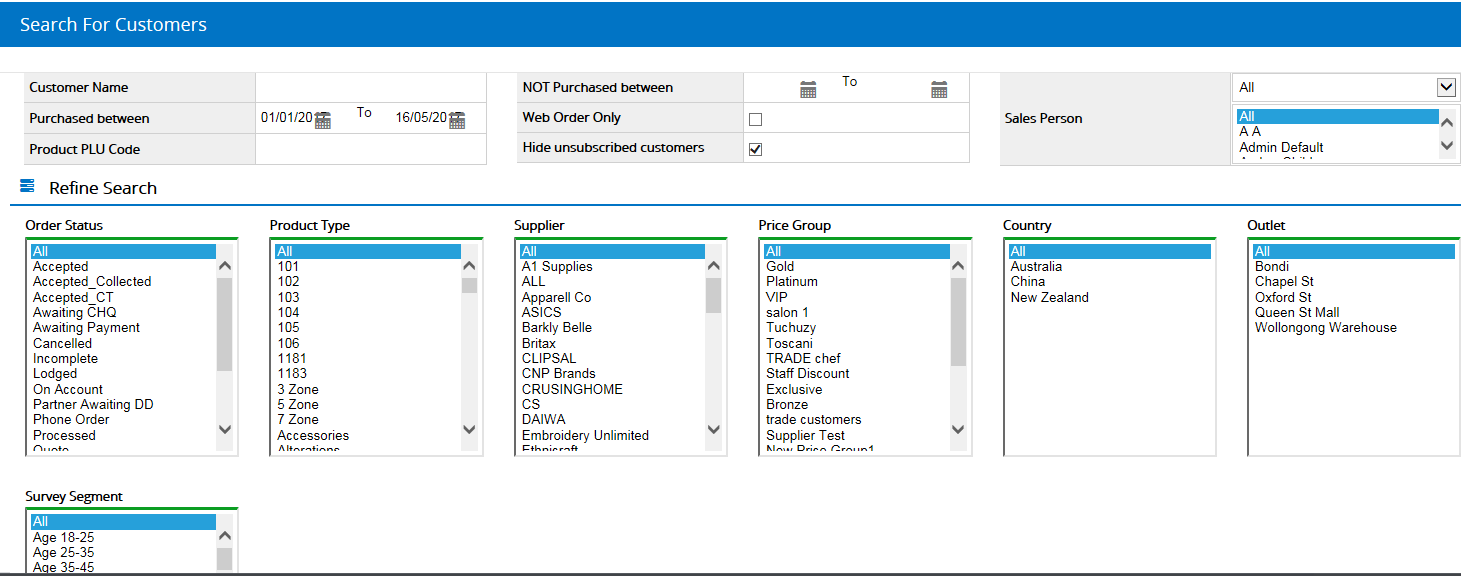Open calendar for NOT Purchased between end date
The width and height of the screenshot is (1461, 576).
tap(939, 90)
